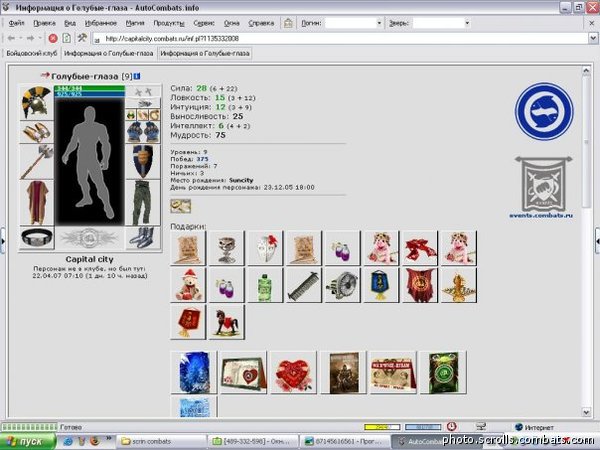Go back with the left arrow button
This screenshot has height=450, width=600.
(x=11, y=38)
